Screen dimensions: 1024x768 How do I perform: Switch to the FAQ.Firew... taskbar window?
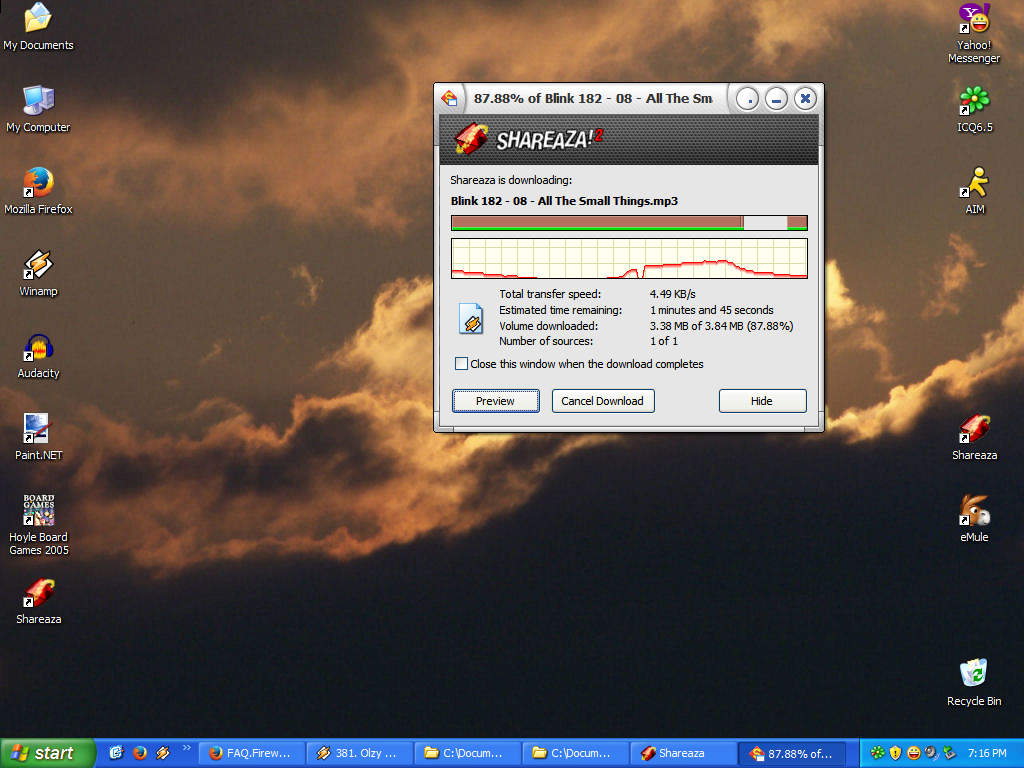pos(251,753)
